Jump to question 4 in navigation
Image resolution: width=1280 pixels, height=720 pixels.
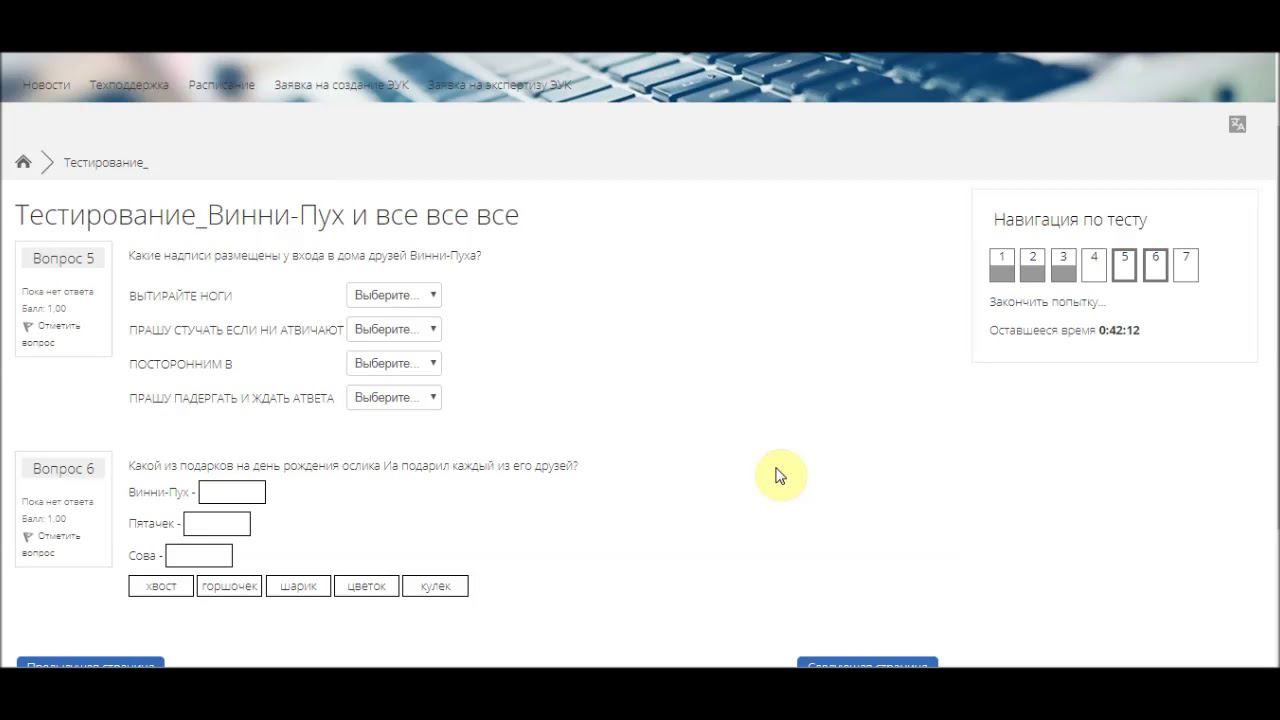[x=1094, y=265]
